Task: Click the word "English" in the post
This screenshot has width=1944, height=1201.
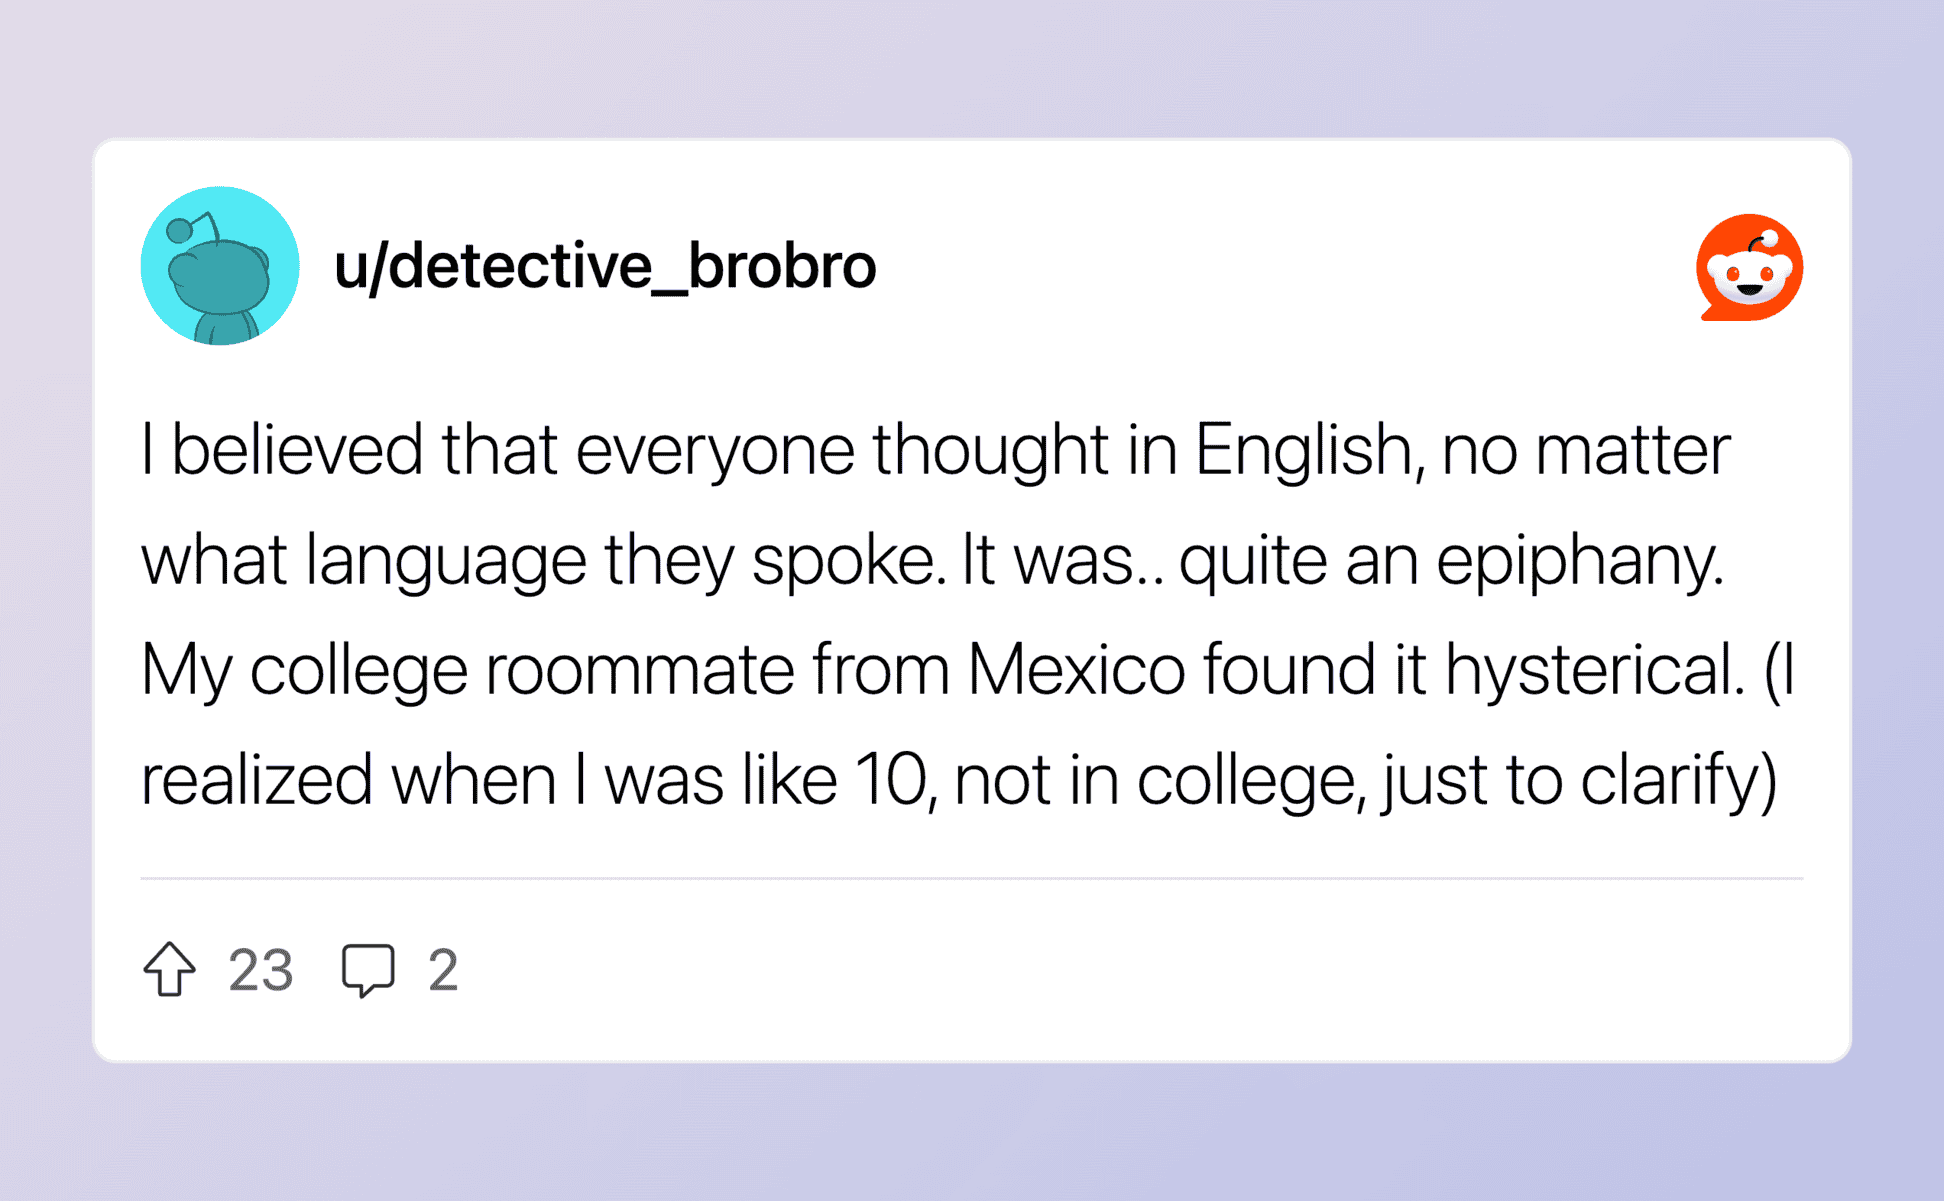Action: (x=1302, y=451)
